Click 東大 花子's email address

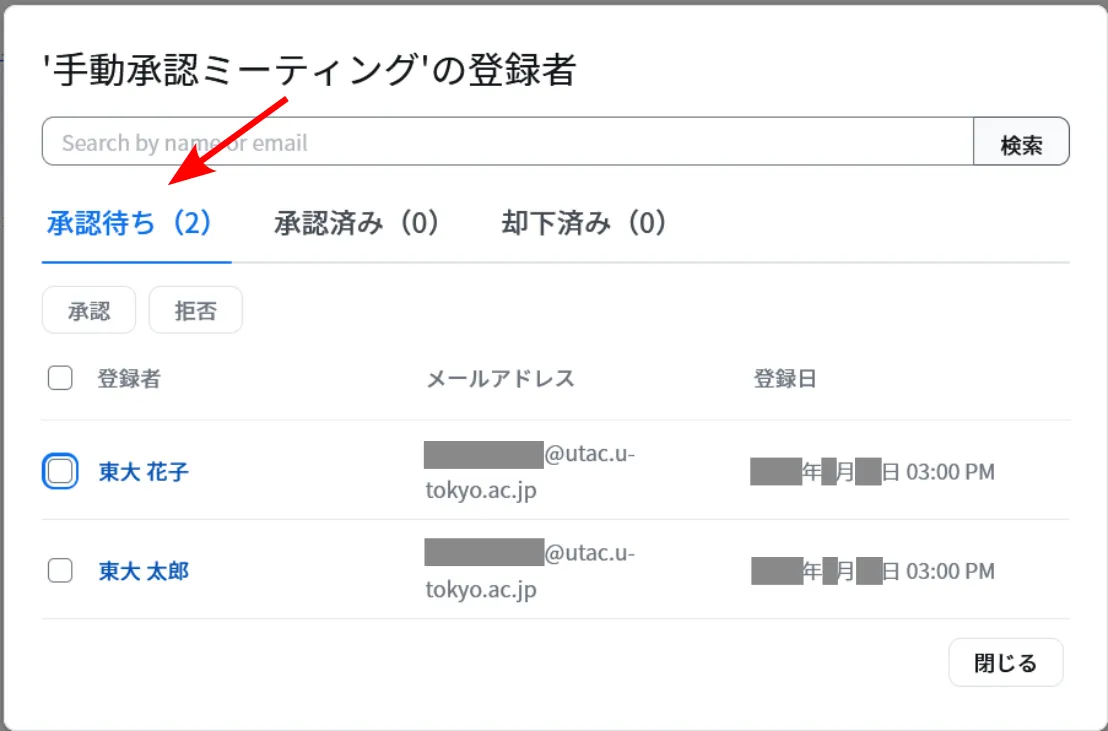click(530, 471)
